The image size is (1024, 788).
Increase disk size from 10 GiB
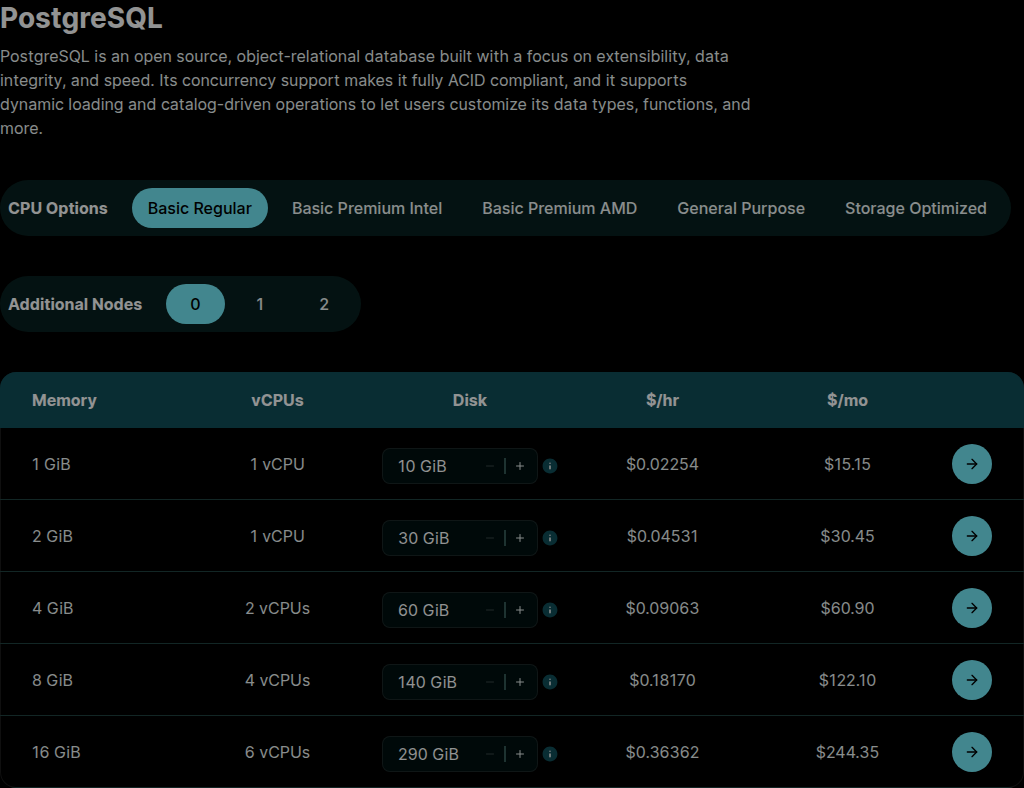click(x=520, y=466)
